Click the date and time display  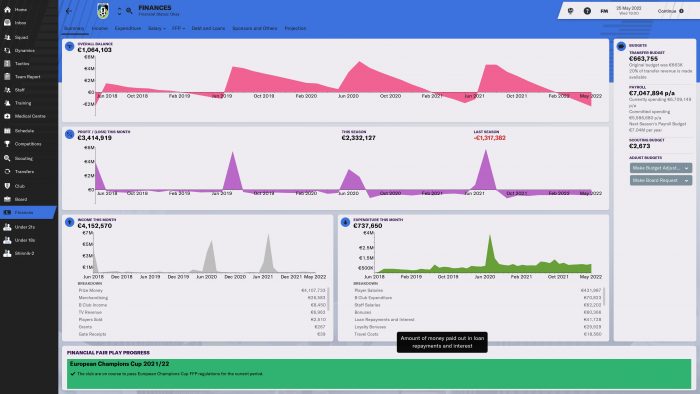tap(629, 11)
